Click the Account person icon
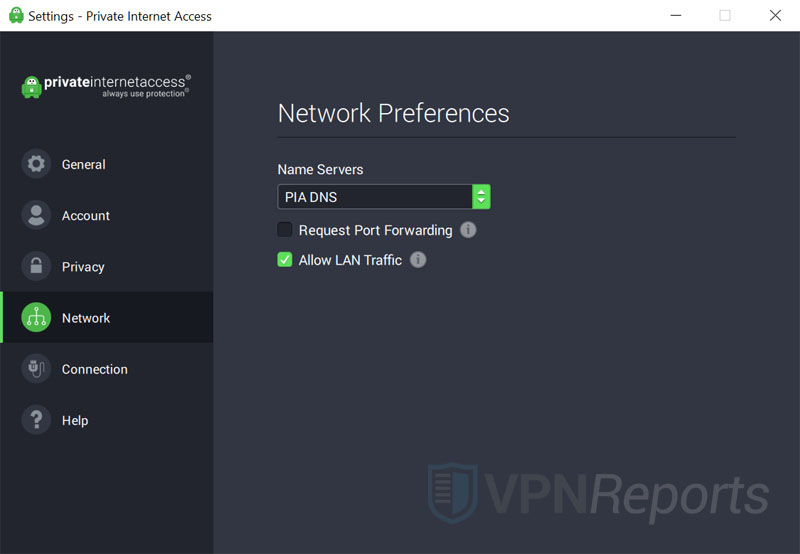Screen dimensions: 800x554 [36, 215]
